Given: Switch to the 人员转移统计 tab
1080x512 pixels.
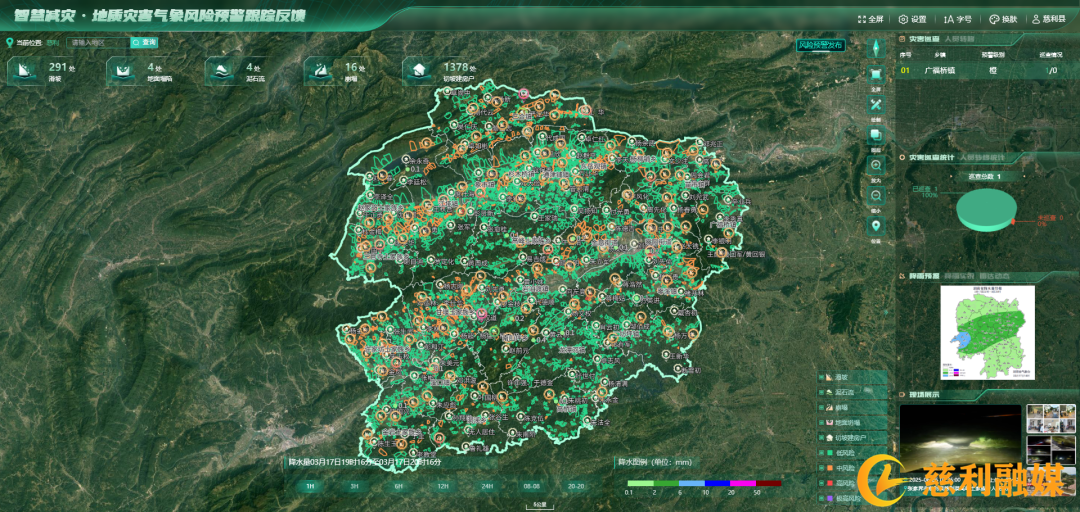Looking at the screenshot, I should click(981, 158).
